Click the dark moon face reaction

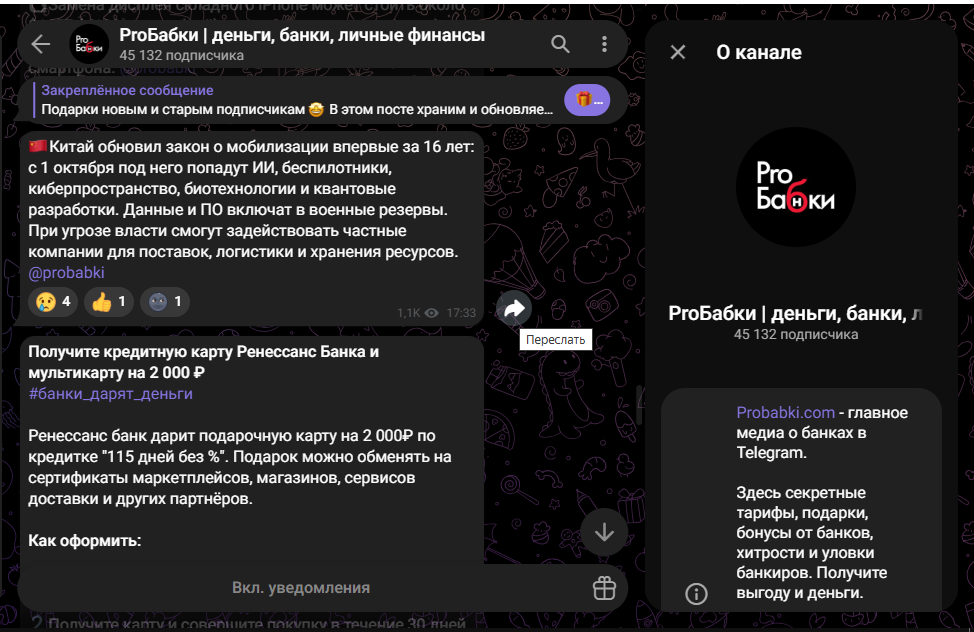click(x=165, y=302)
